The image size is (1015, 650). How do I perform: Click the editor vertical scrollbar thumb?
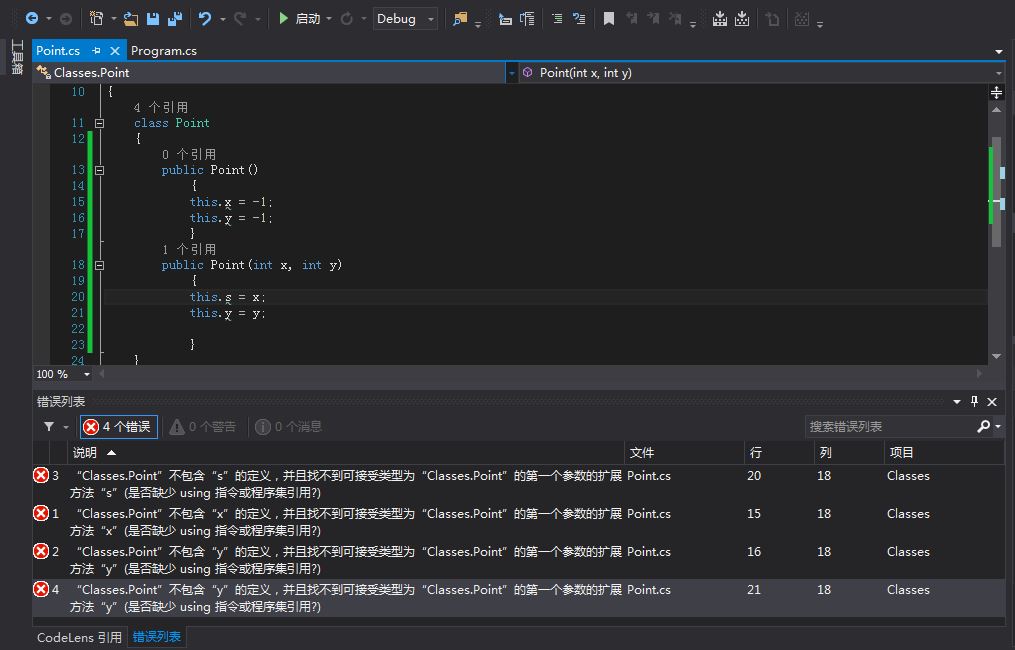(997, 192)
